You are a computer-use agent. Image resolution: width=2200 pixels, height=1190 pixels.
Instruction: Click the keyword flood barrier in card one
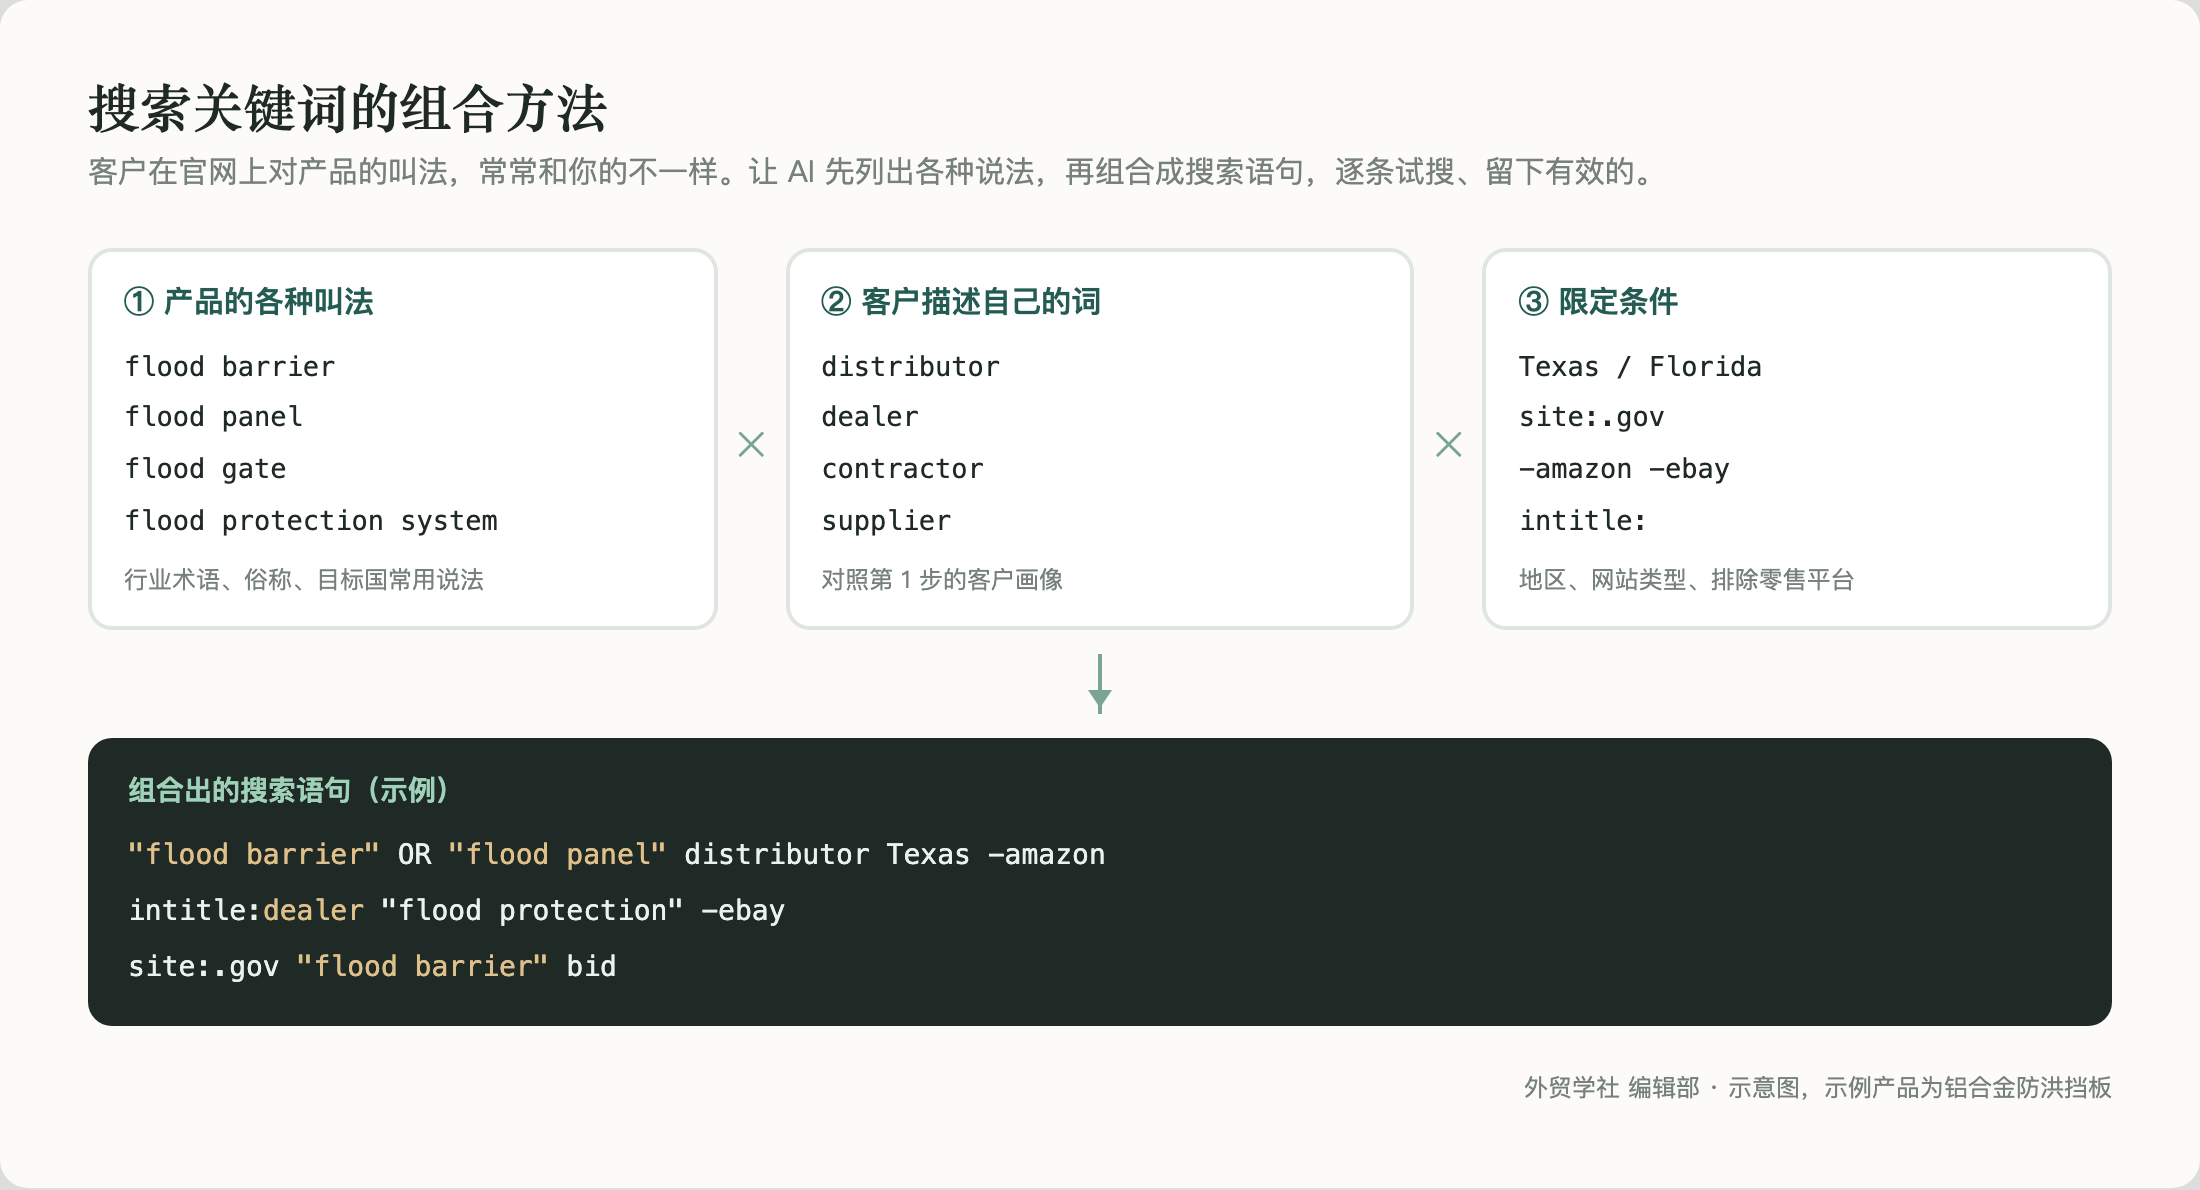pos(230,366)
